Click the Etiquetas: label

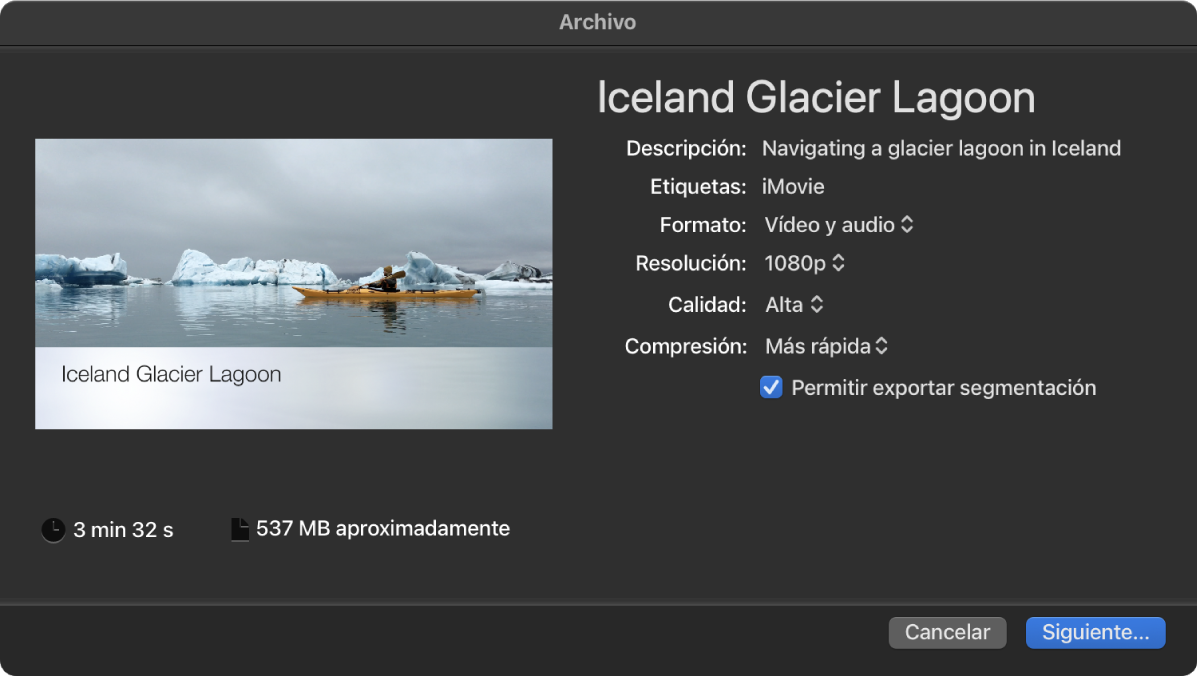tap(698, 187)
